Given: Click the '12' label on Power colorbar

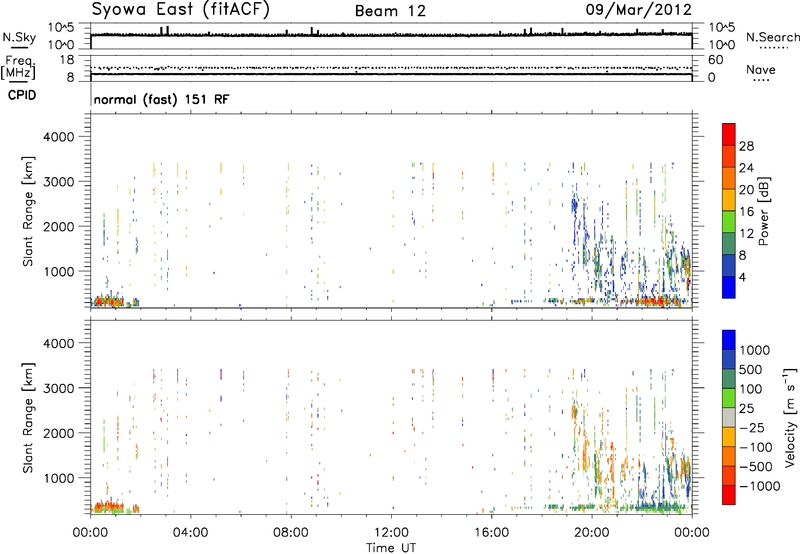Looking at the screenshot, I should coord(746,234).
